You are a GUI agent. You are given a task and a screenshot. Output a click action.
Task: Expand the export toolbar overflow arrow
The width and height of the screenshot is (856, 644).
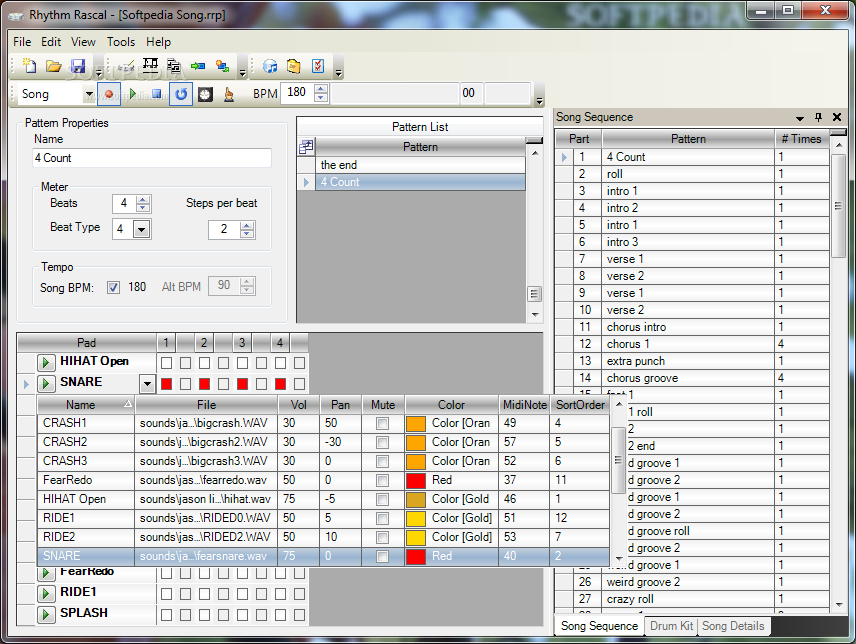coord(338,71)
